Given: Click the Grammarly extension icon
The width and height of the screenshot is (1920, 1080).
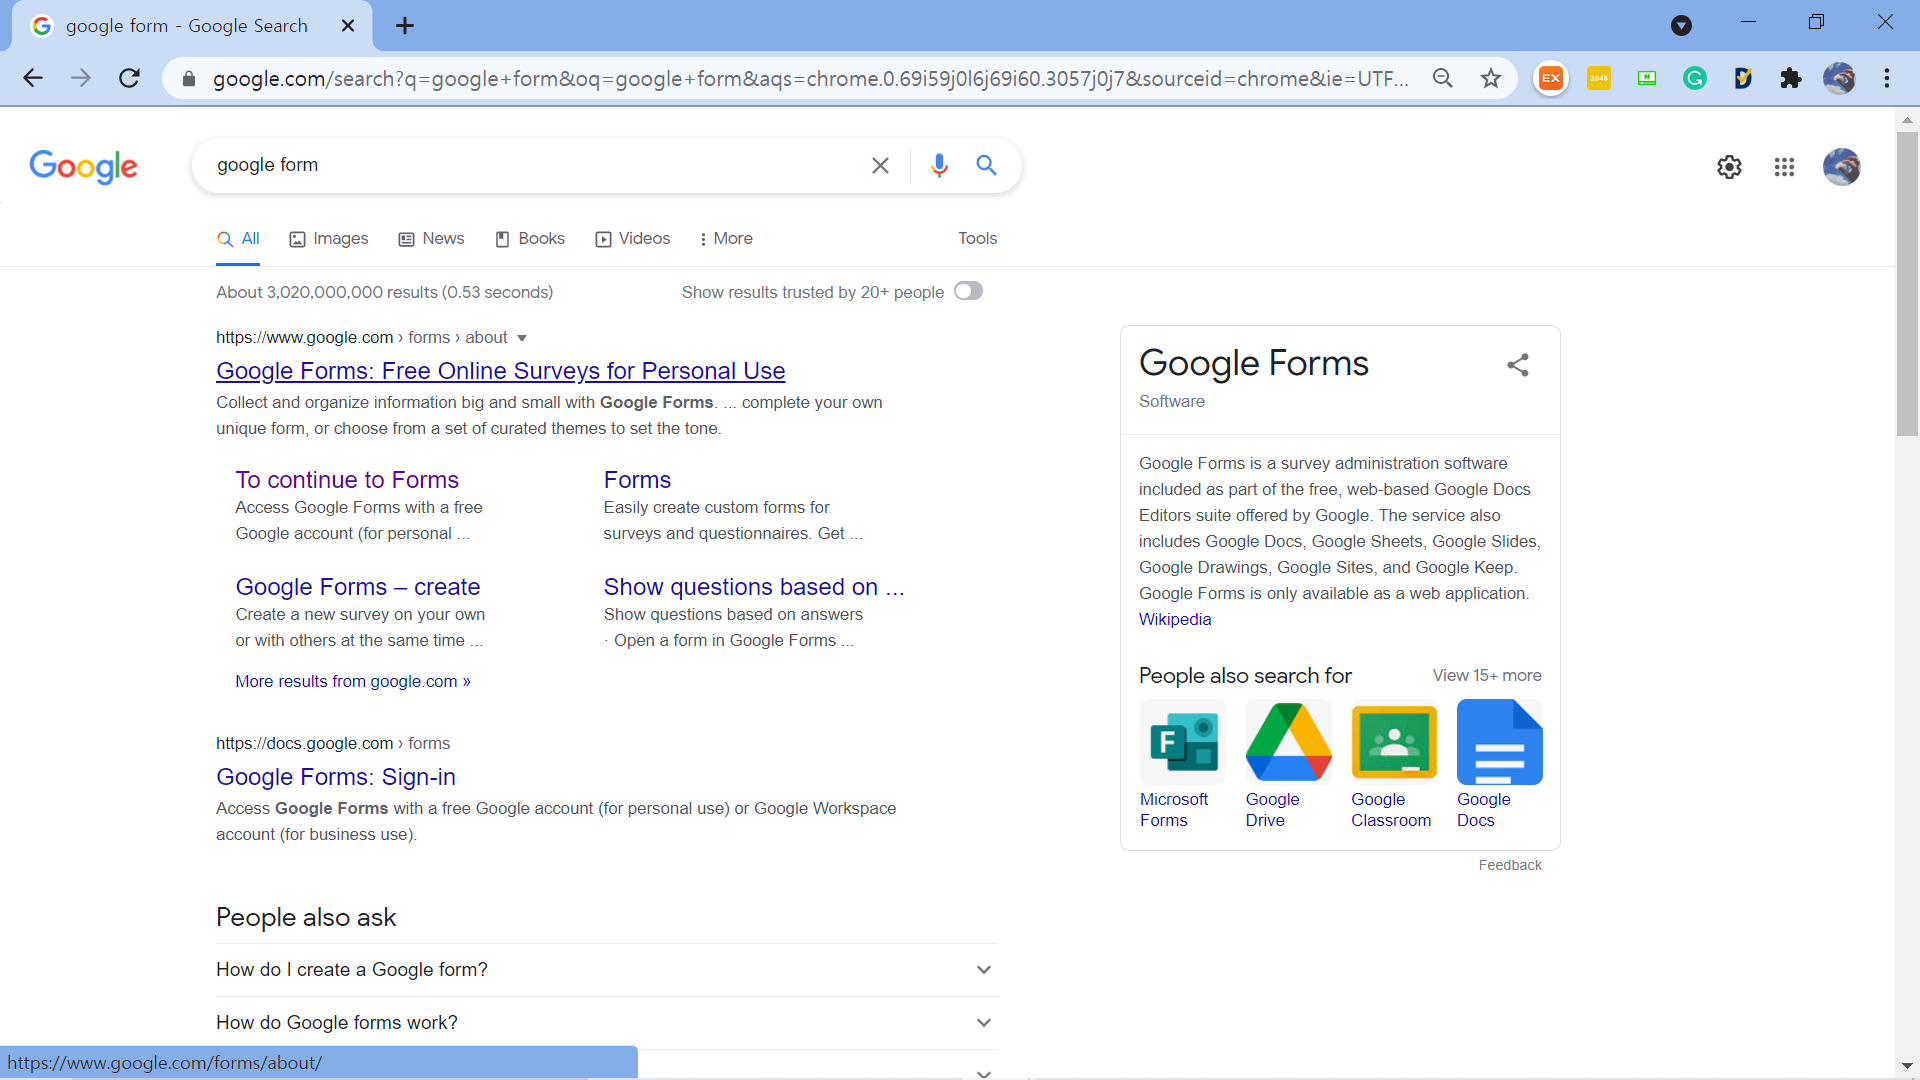Looking at the screenshot, I should coord(1694,78).
